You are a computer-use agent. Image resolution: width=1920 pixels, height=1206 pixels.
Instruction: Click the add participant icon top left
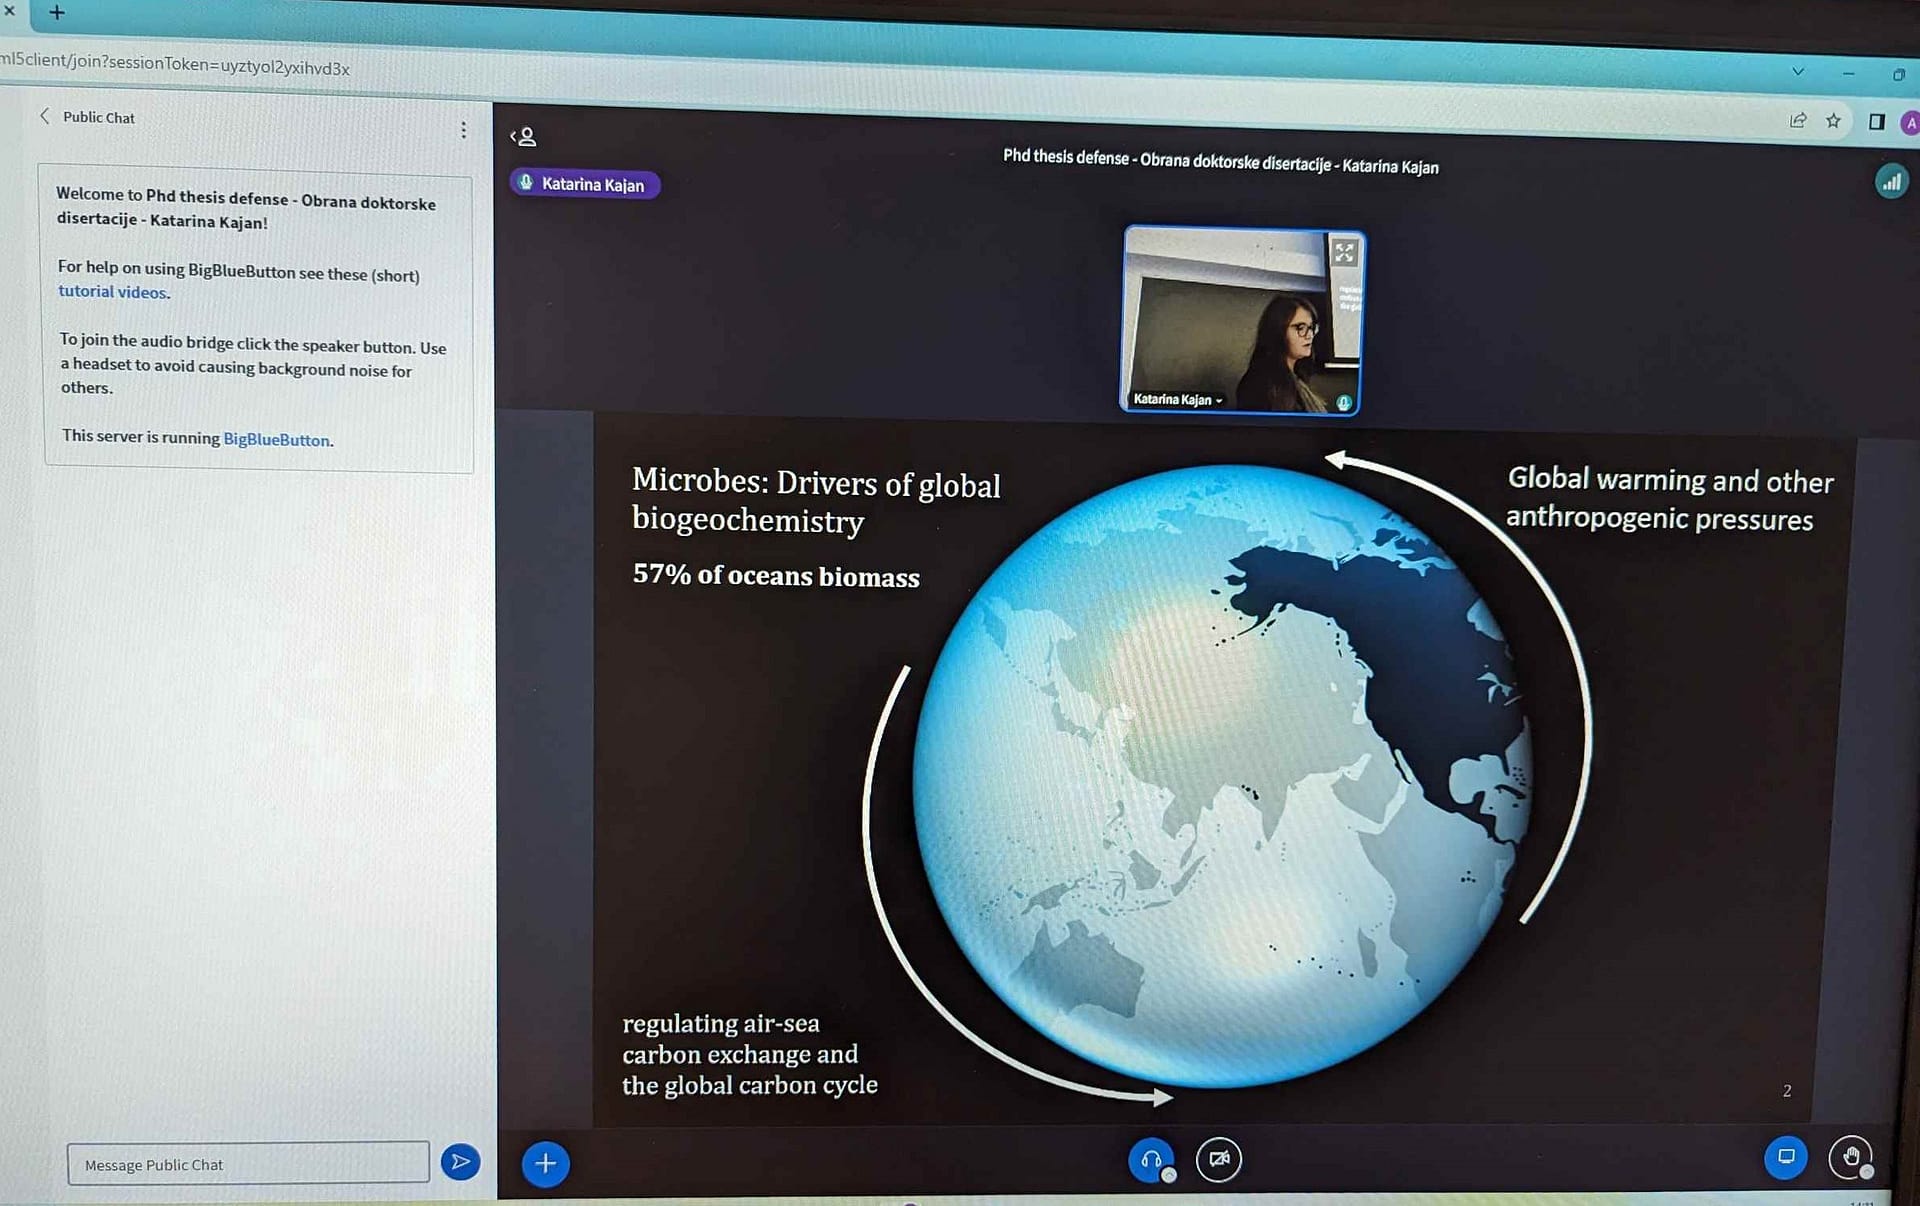pyautogui.click(x=525, y=135)
